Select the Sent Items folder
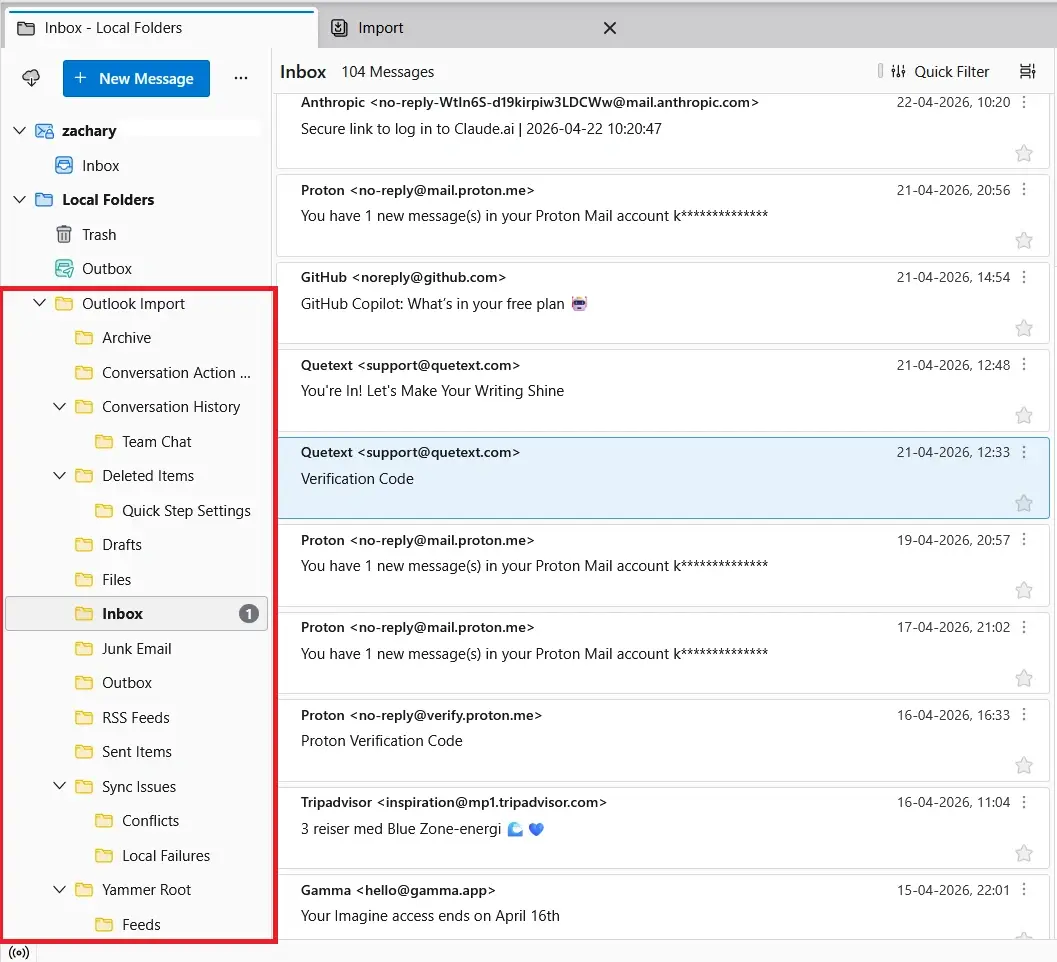Viewport: 1057px width, 962px height. [x=137, y=752]
